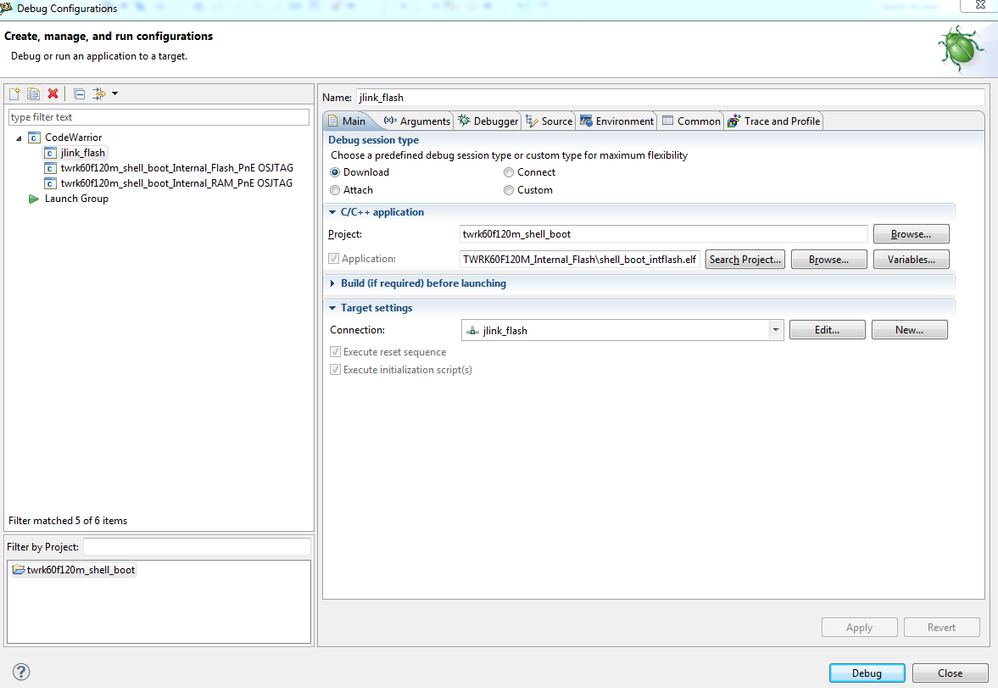Open the filter launch configurations icon
This screenshot has height=688, width=998.
click(x=99, y=94)
